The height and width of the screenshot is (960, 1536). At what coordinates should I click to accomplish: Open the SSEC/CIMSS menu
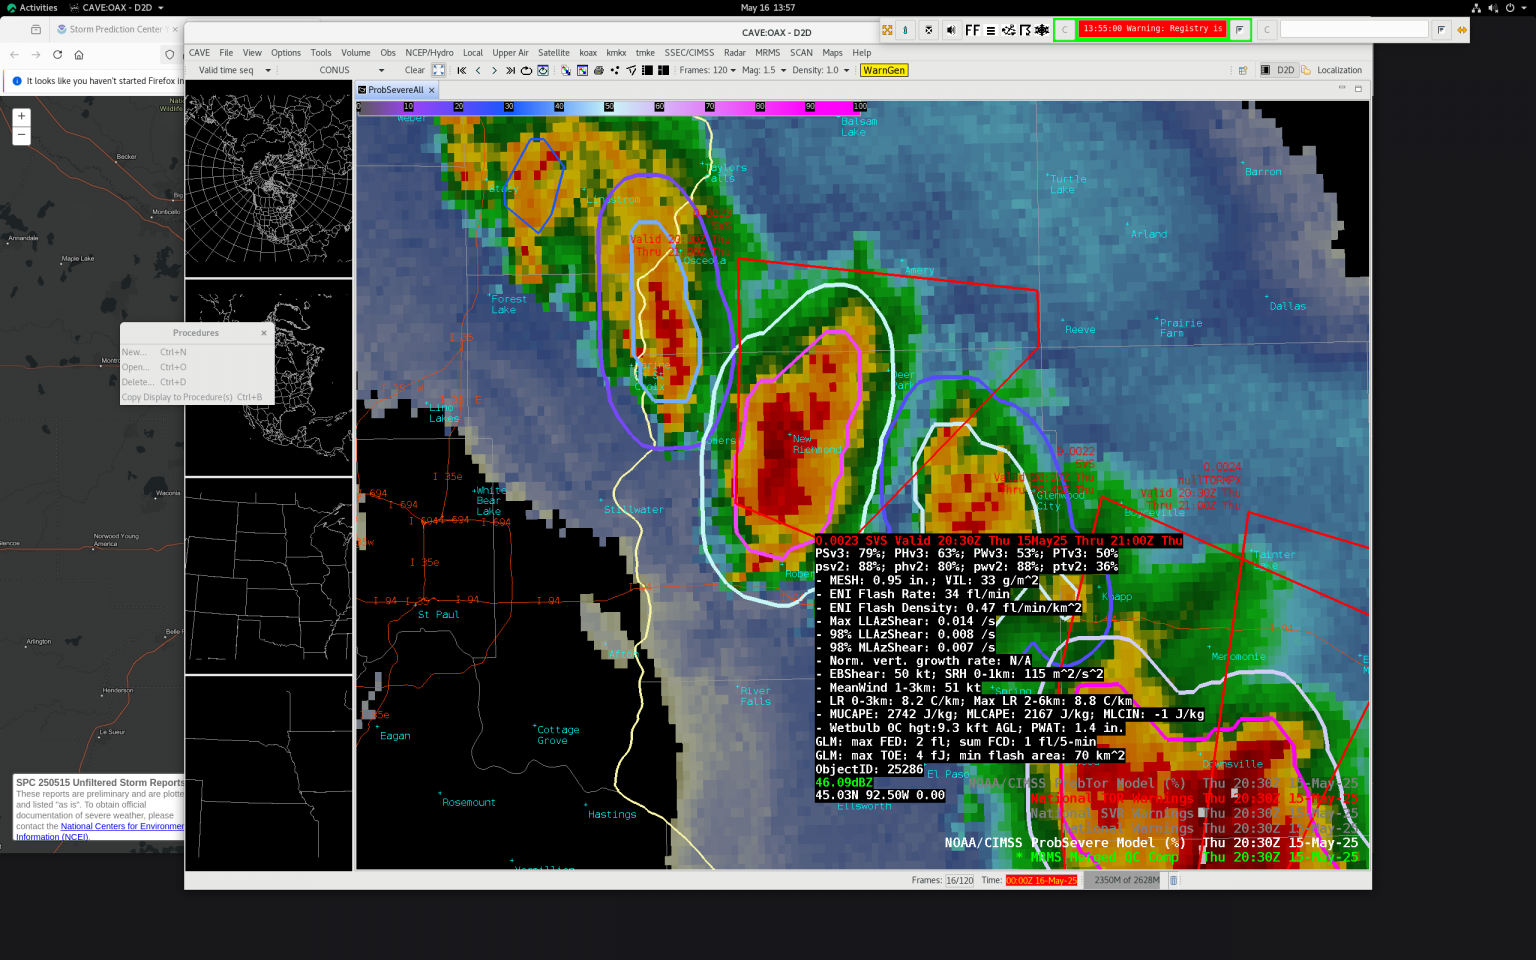689,53
